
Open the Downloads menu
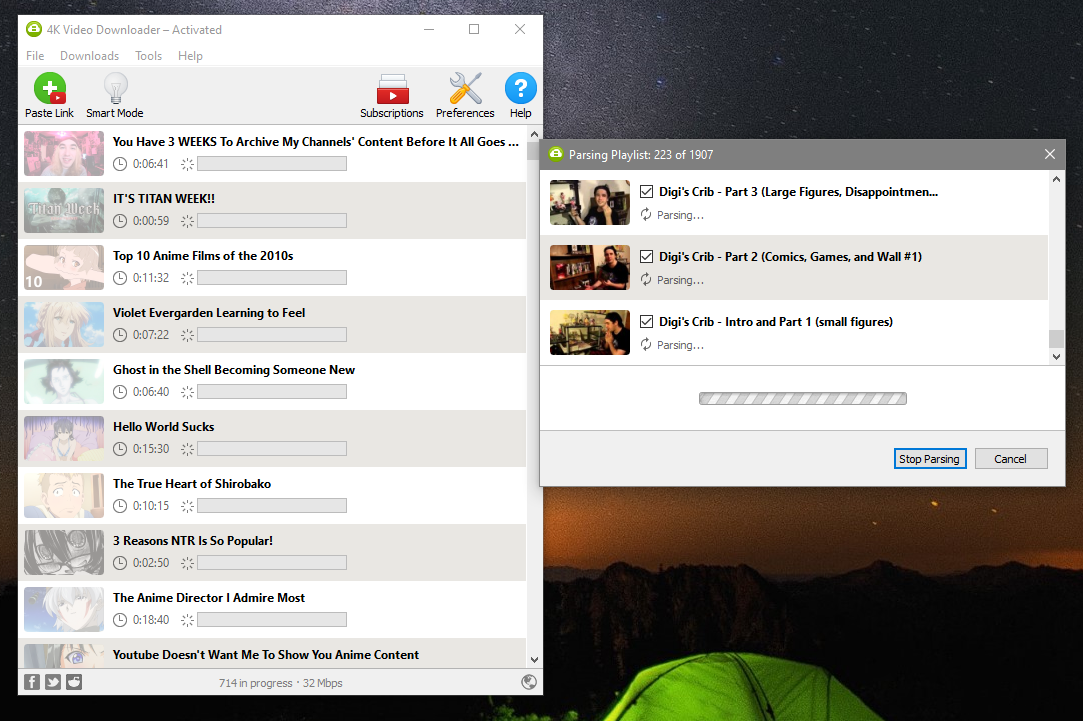(x=89, y=56)
